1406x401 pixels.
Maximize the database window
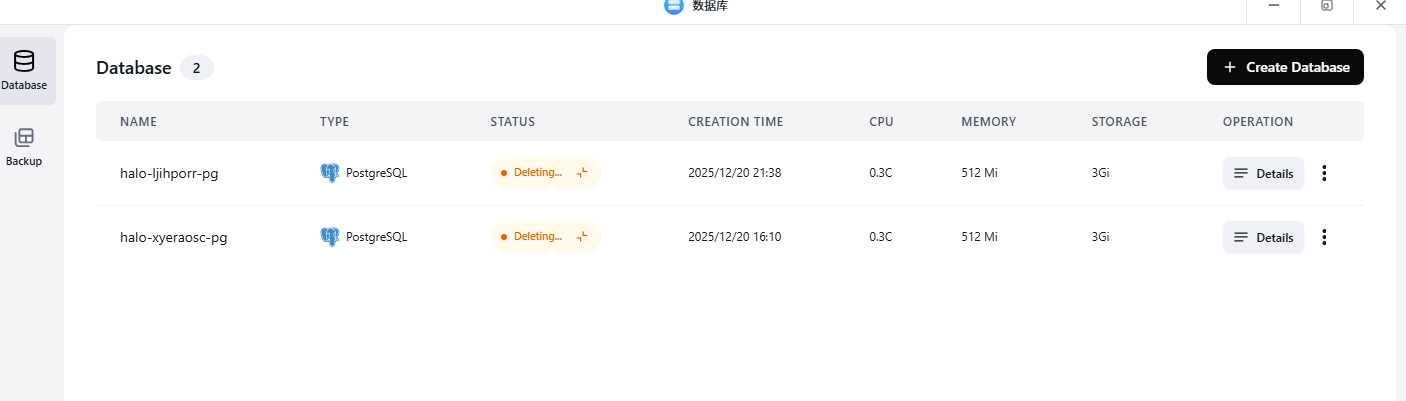coord(1326,6)
